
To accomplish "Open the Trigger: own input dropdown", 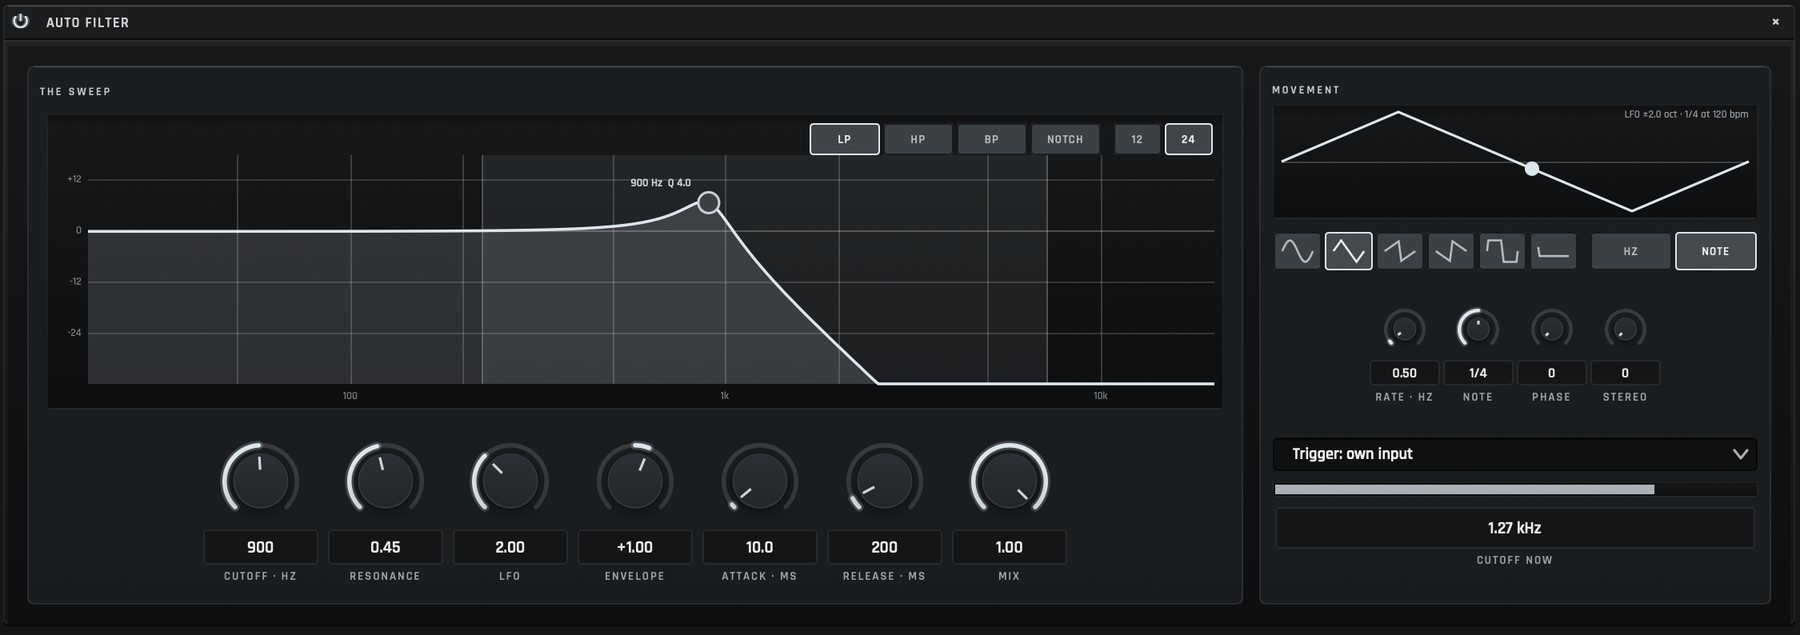I will tap(1514, 454).
